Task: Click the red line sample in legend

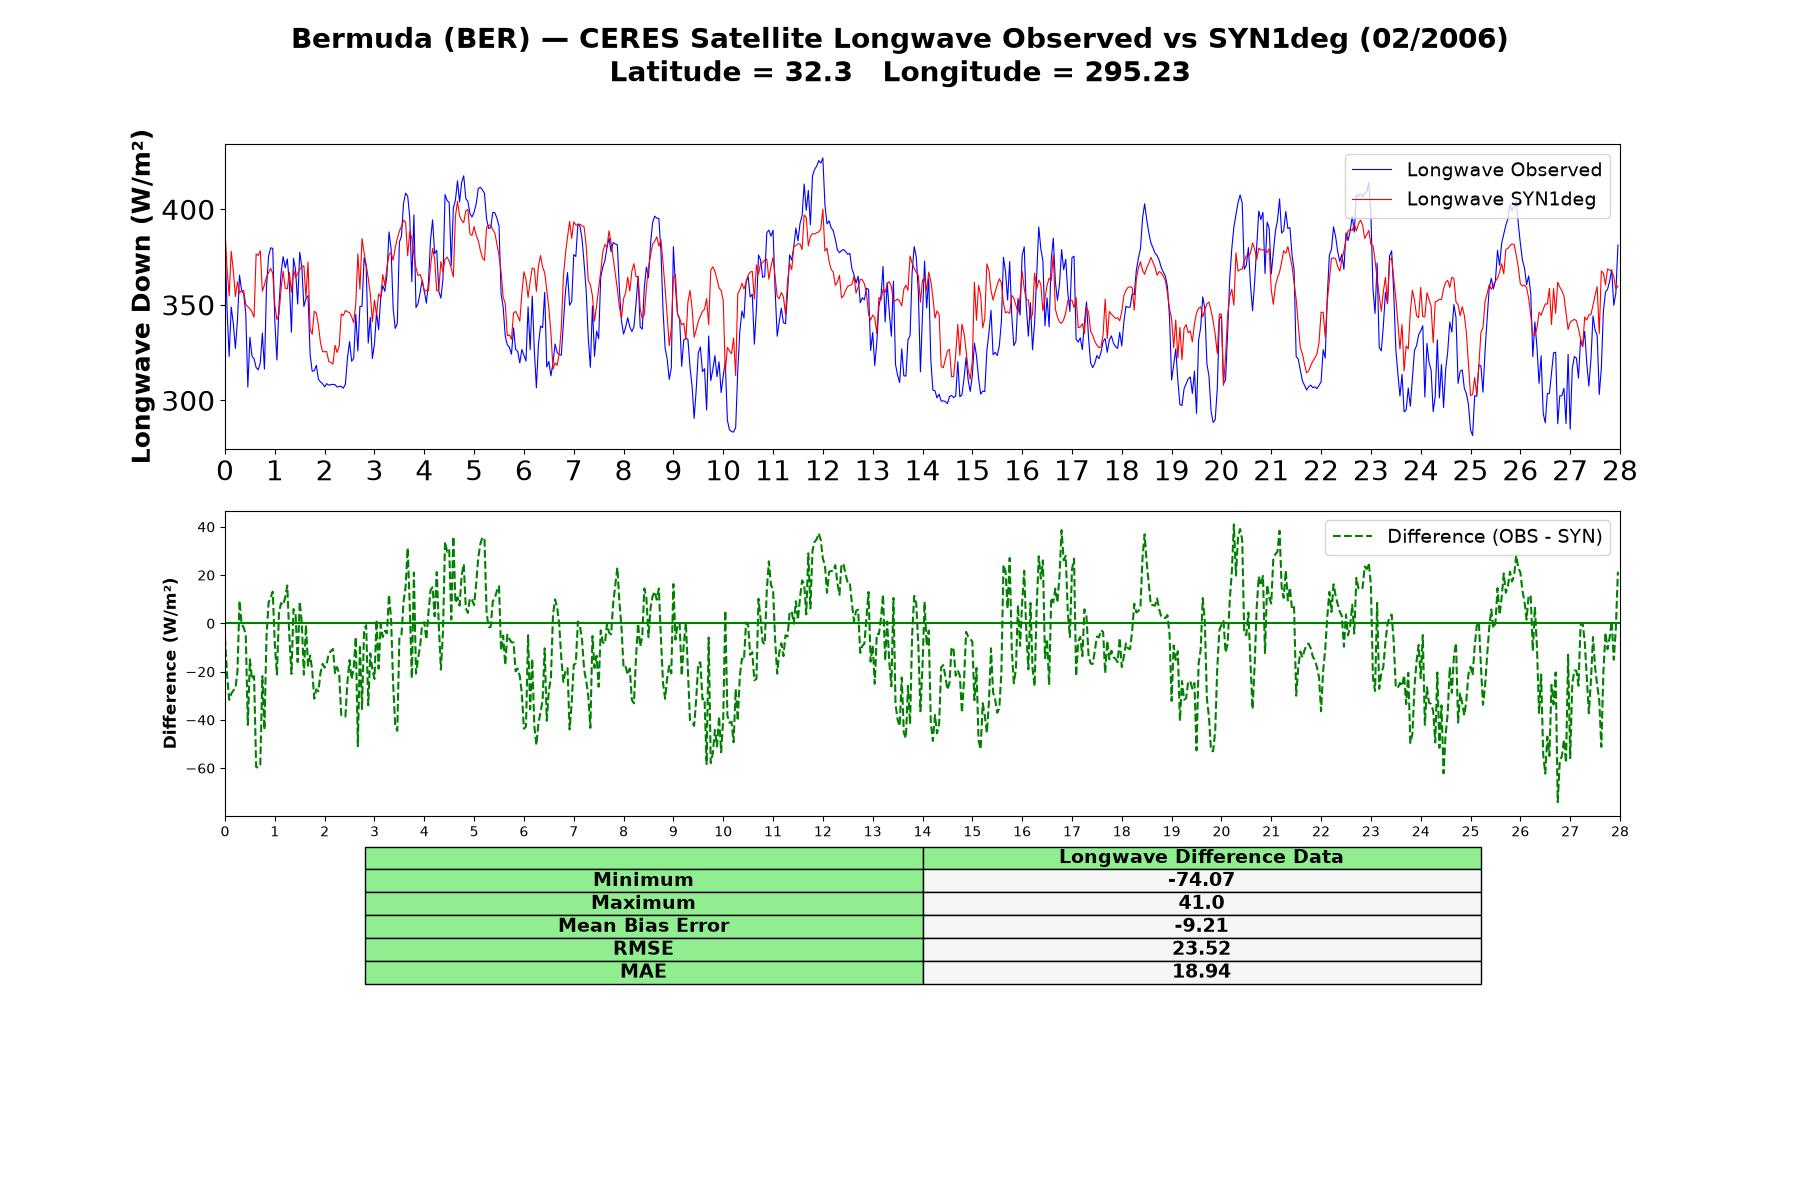Action: pyautogui.click(x=1371, y=200)
